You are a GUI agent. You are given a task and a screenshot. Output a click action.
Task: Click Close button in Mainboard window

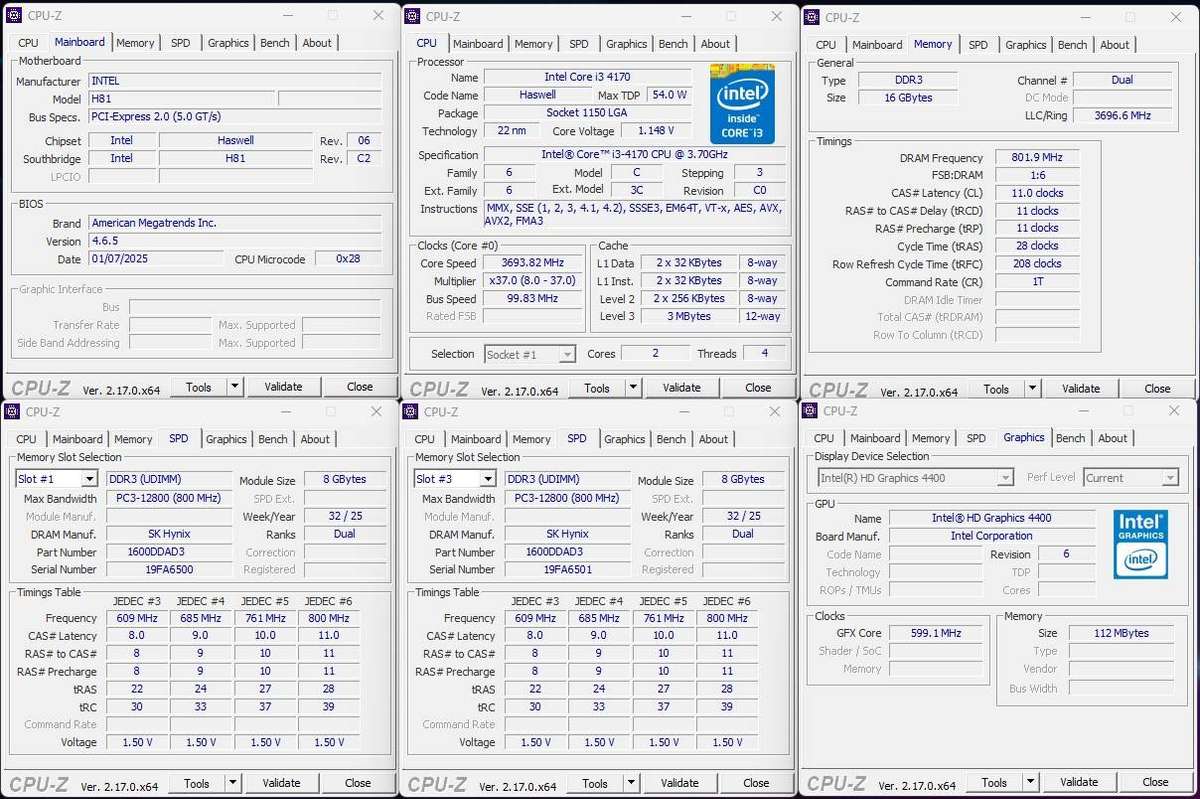[360, 387]
